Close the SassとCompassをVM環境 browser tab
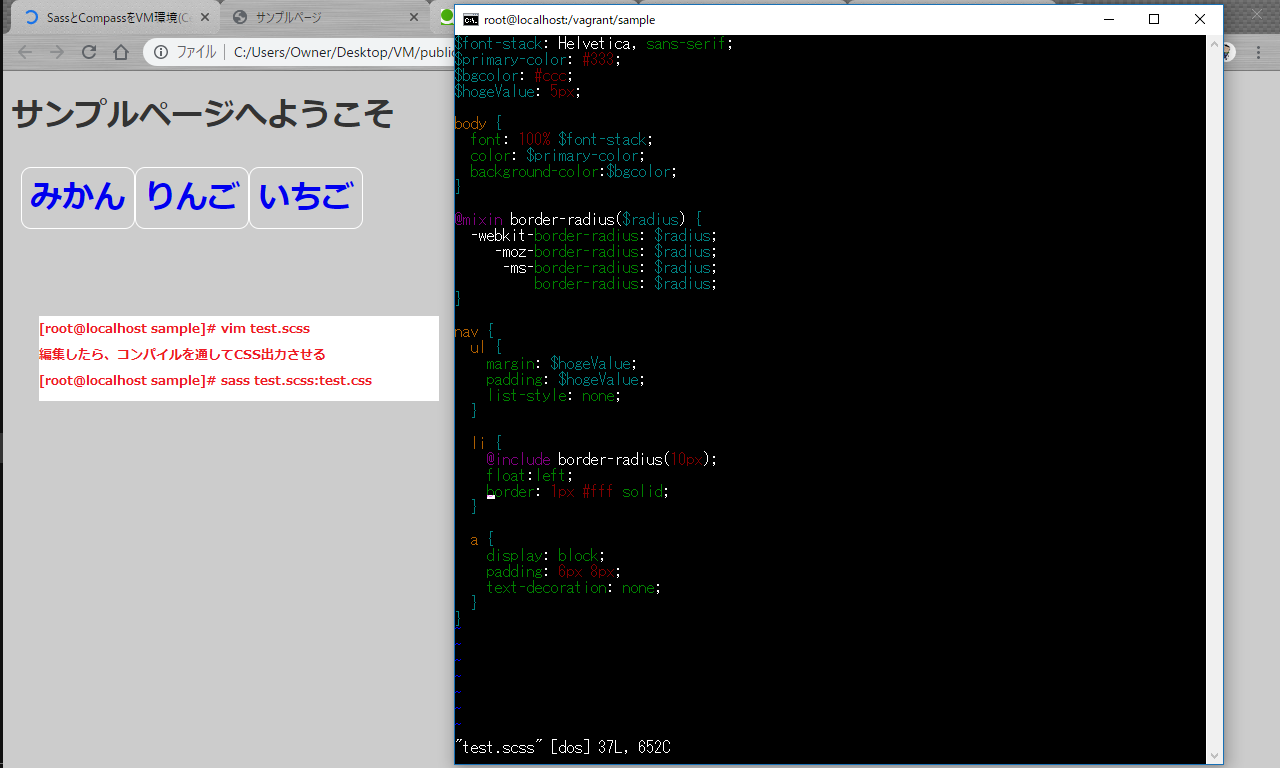The width and height of the screenshot is (1280, 770). 205,17
